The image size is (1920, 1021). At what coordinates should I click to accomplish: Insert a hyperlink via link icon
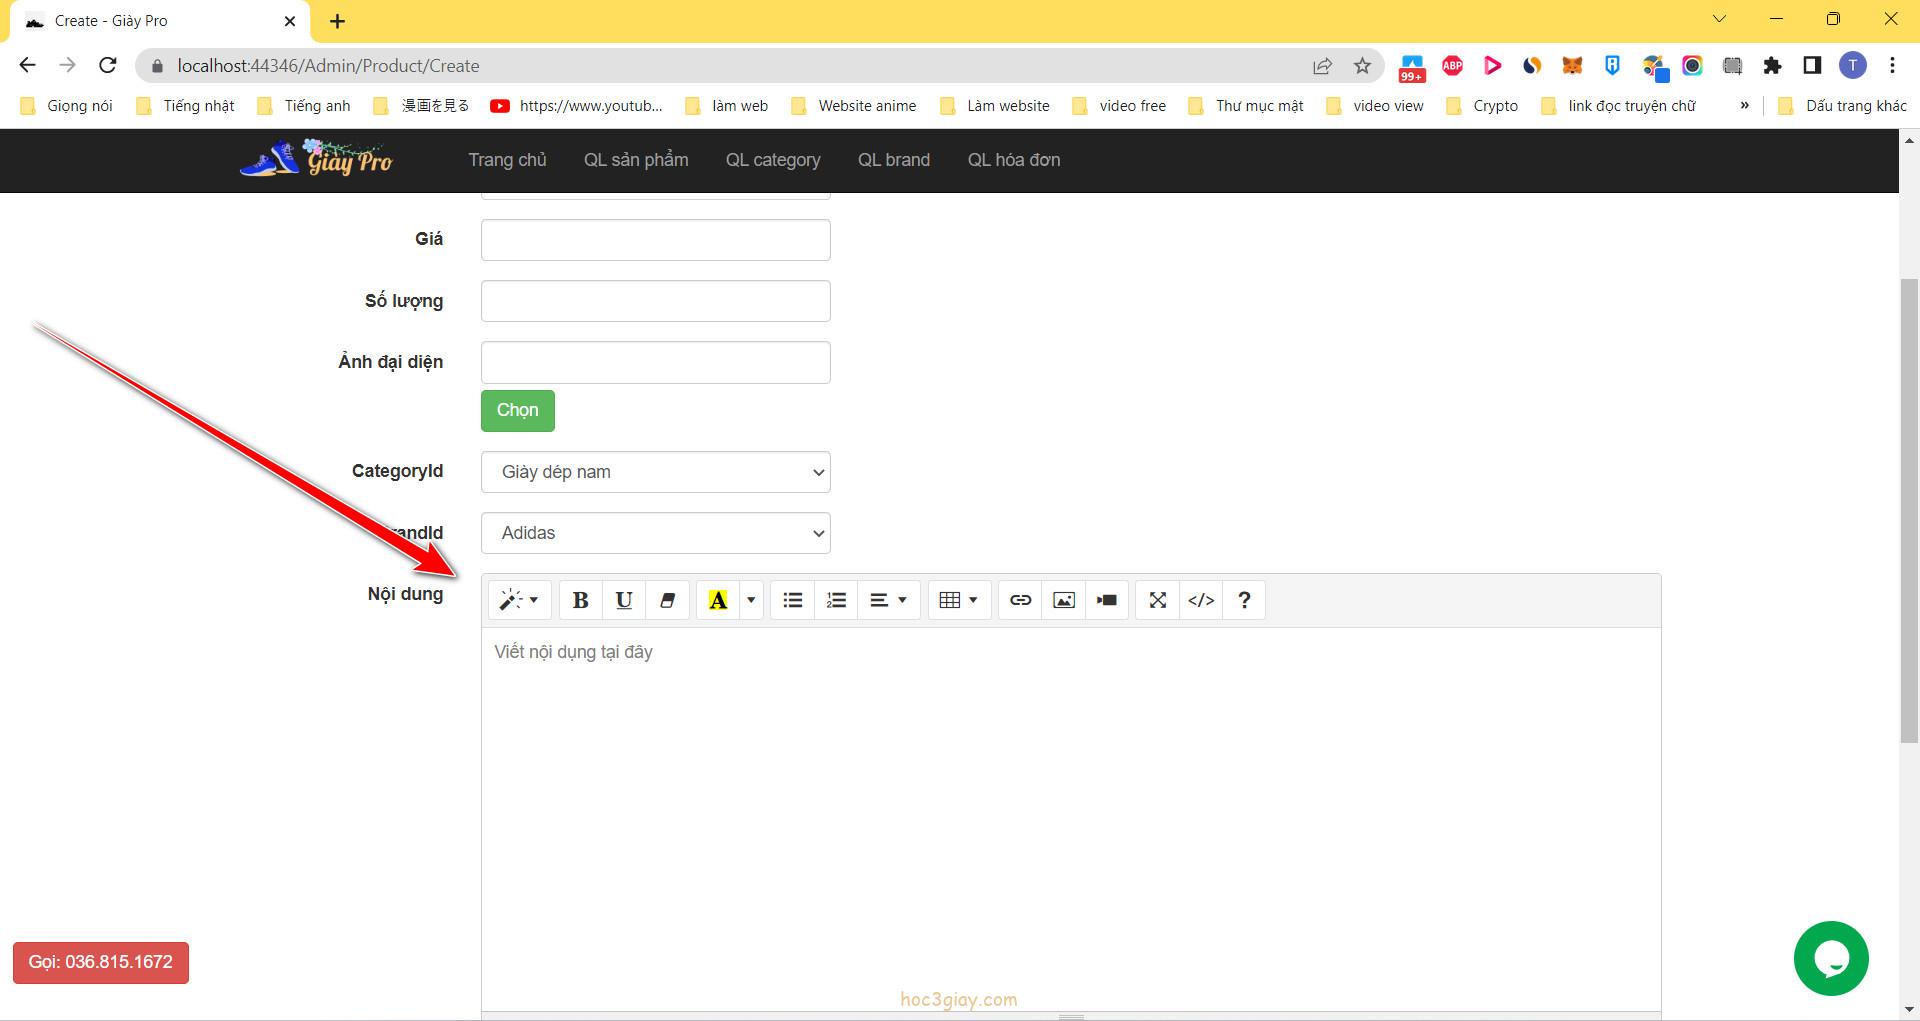pos(1020,600)
